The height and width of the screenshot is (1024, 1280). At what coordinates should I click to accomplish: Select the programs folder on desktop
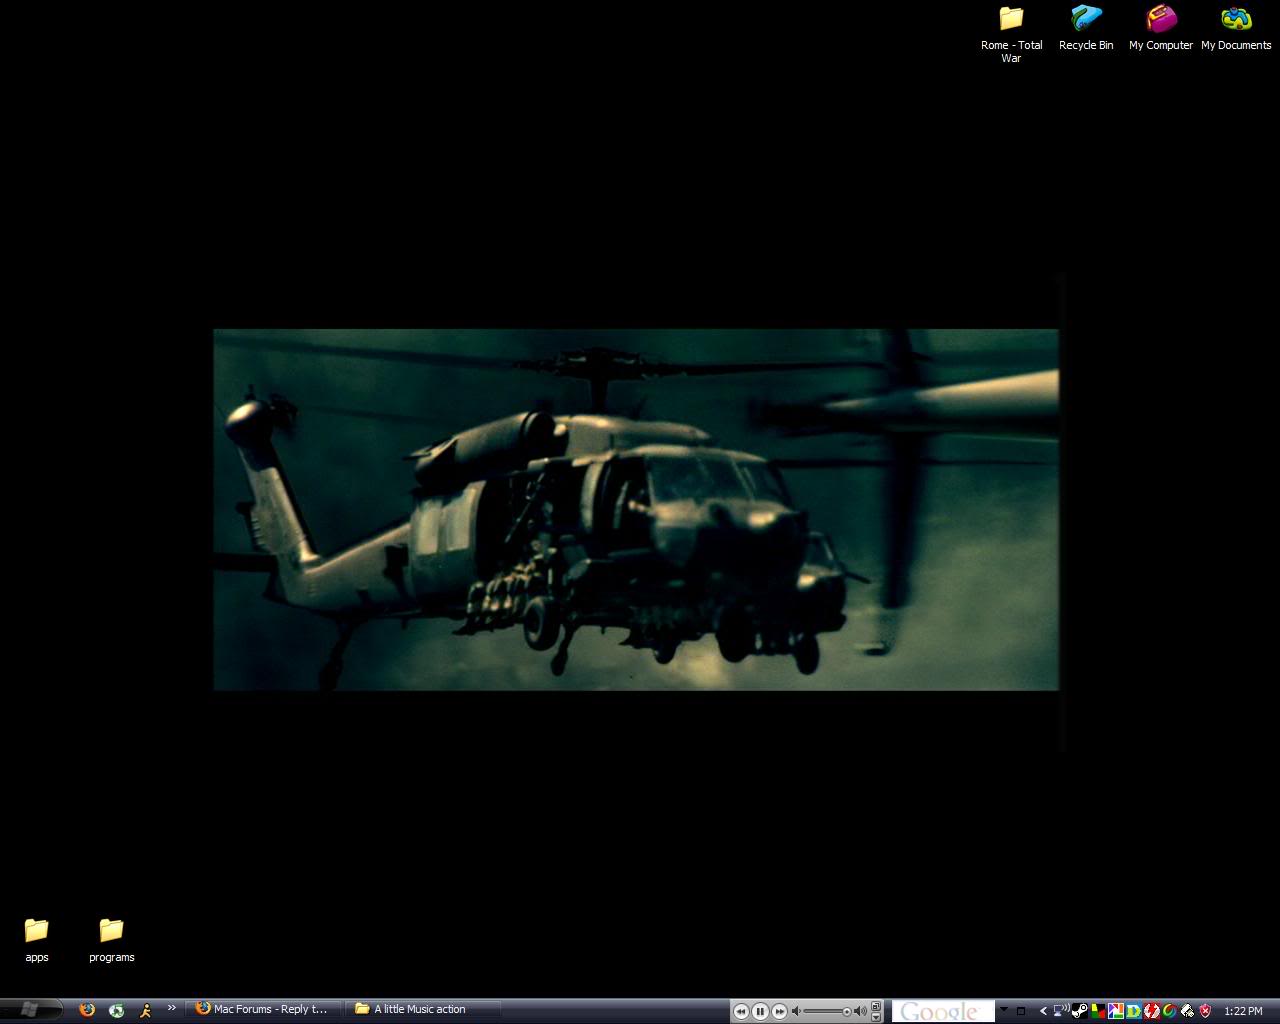pos(111,940)
